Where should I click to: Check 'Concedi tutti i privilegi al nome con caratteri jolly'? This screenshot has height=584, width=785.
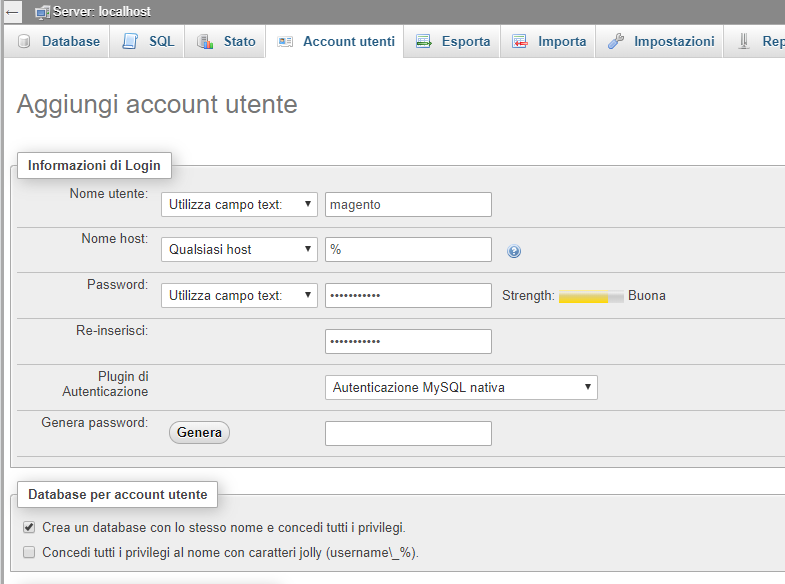click(x=29, y=552)
